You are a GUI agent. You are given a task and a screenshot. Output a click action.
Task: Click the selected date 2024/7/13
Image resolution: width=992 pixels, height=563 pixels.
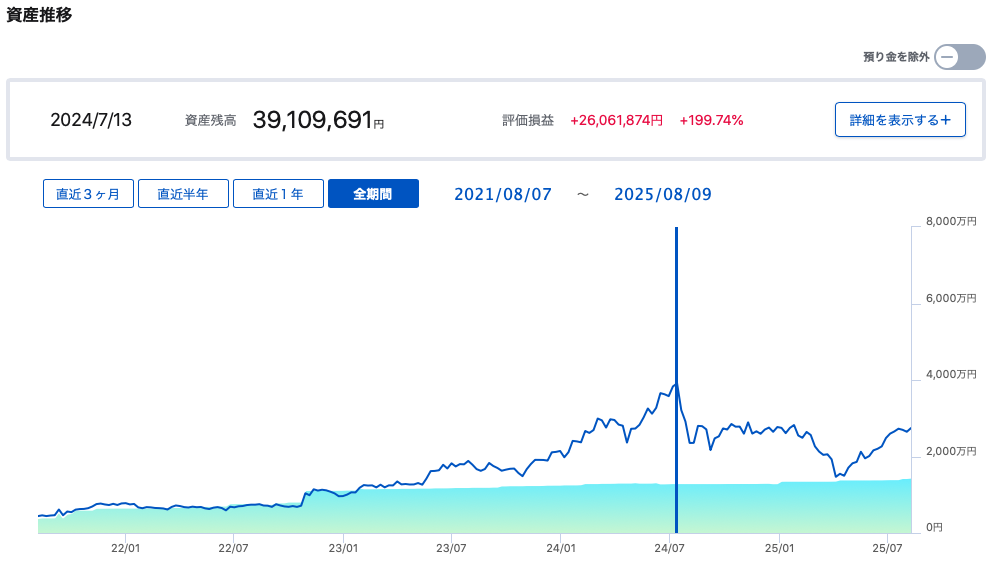(x=91, y=120)
